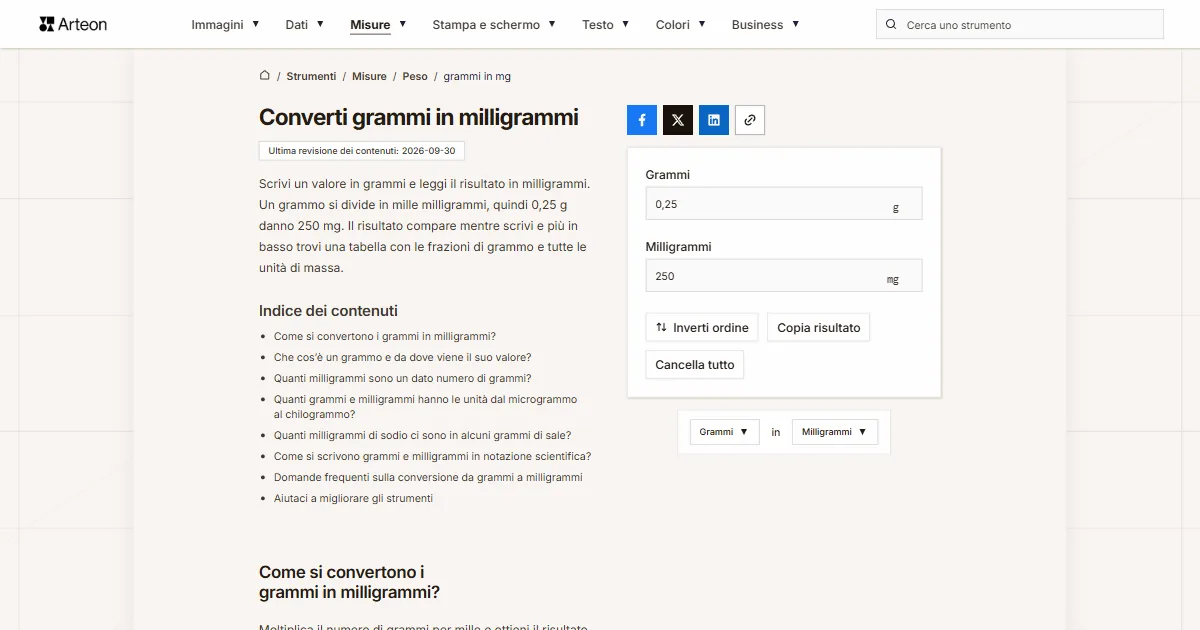Click the Cerca uno strumento search box
This screenshot has width=1200, height=630.
1020,25
